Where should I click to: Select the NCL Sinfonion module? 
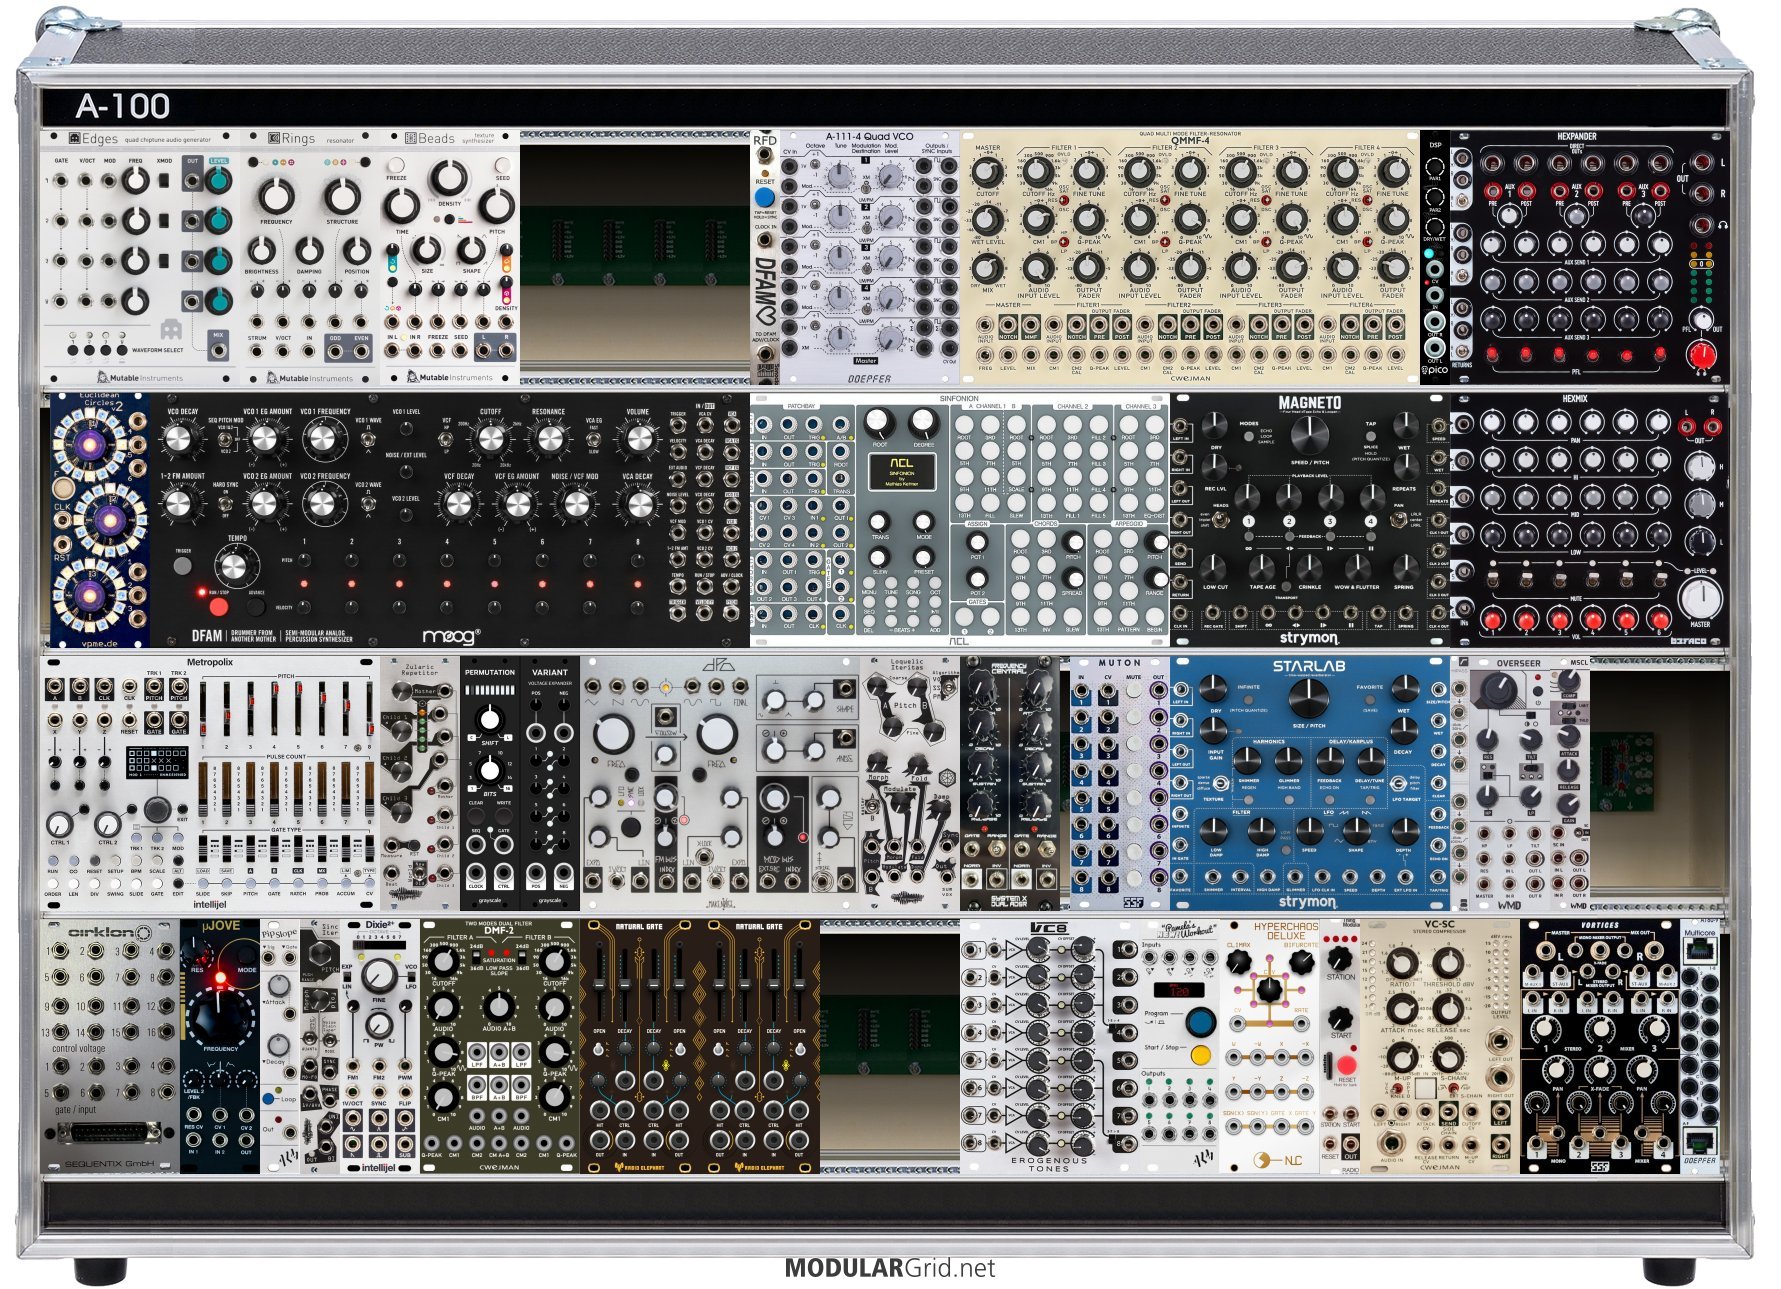(x=960, y=520)
